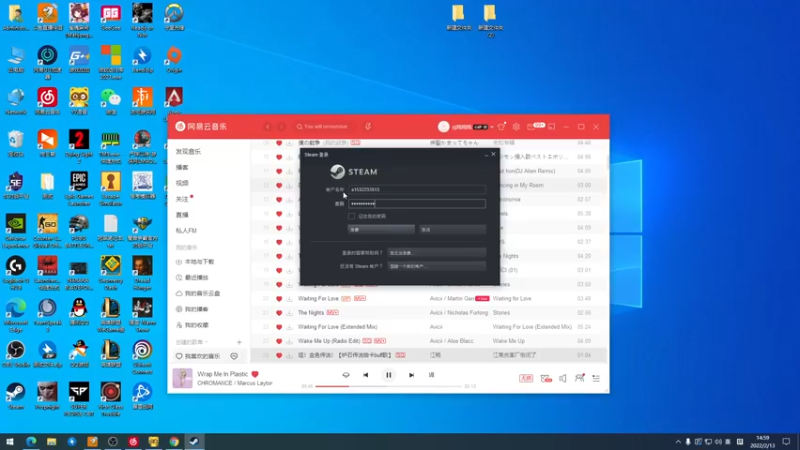Image resolution: width=800 pixels, height=450 pixels.
Task: Click artist 'Avicii / Nicholas Furlong'
Action: [459, 313]
